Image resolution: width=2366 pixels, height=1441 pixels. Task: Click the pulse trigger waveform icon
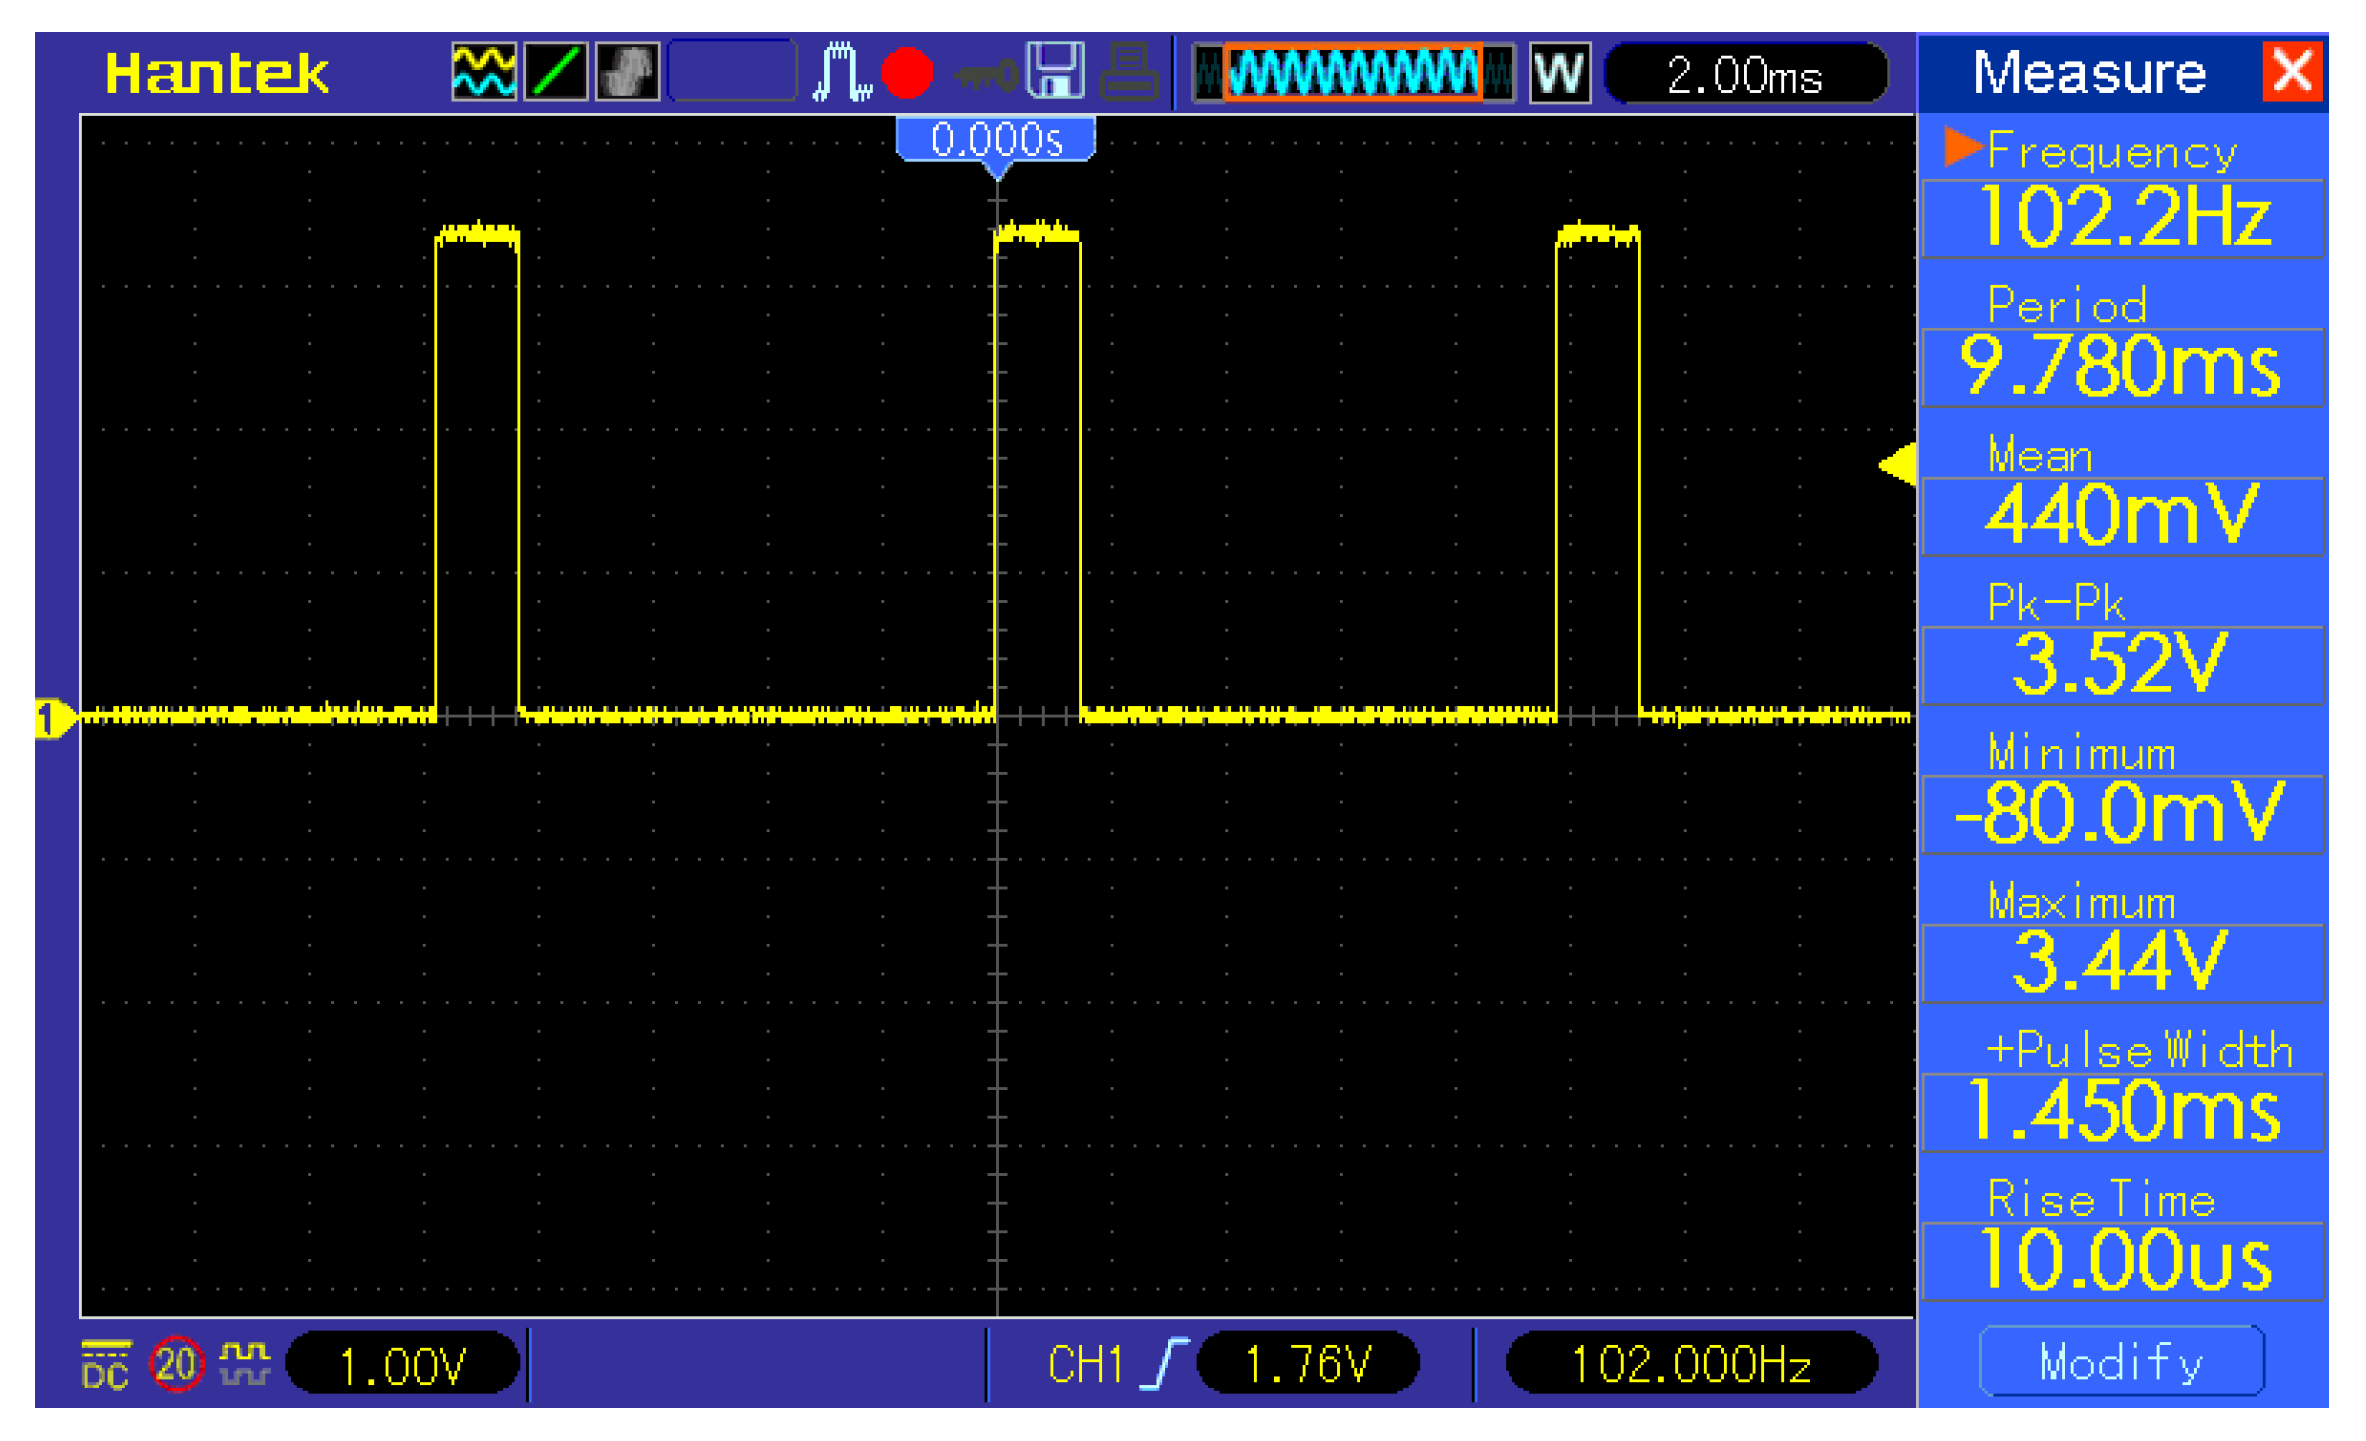coord(841,72)
